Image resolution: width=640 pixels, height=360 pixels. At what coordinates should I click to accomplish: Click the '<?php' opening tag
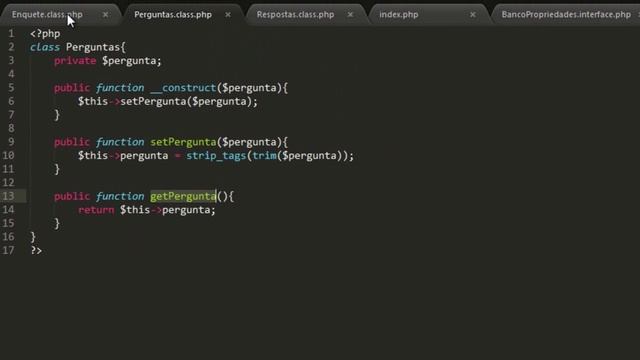pyautogui.click(x=45, y=34)
